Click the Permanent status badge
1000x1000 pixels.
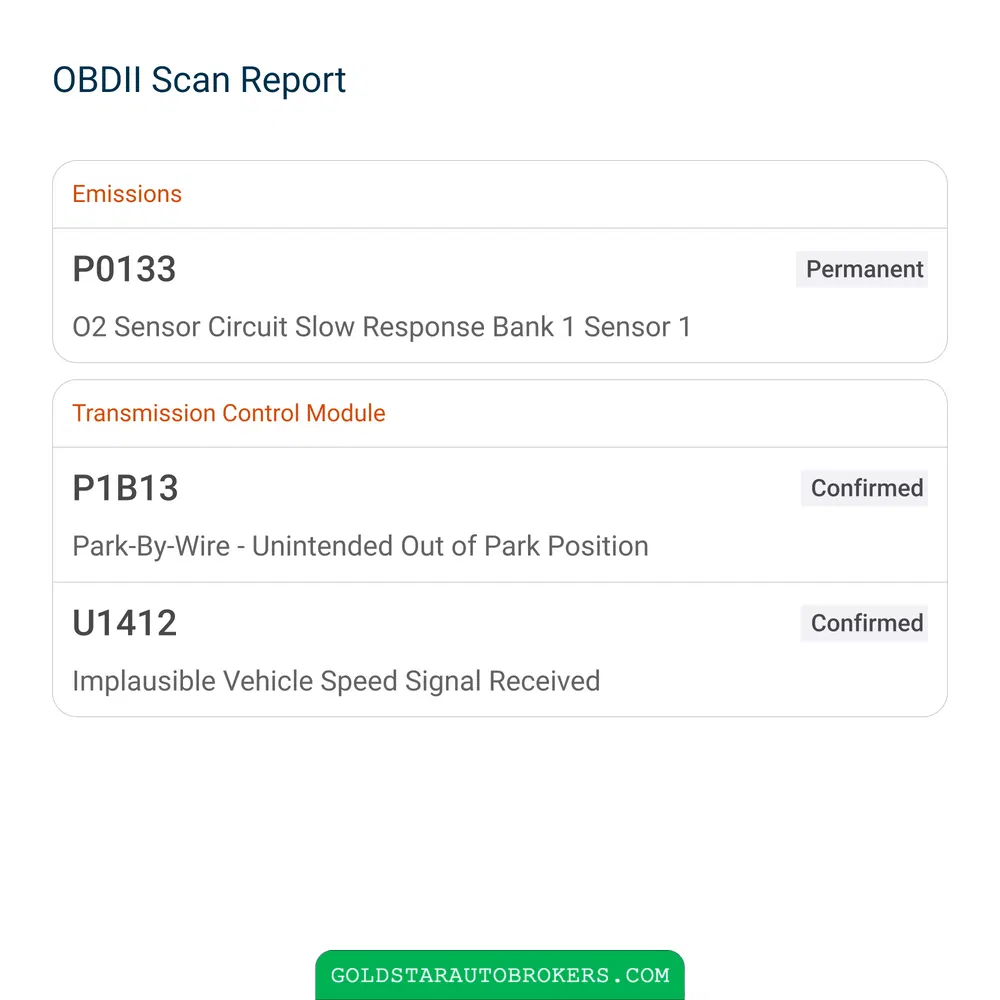[x=862, y=269]
